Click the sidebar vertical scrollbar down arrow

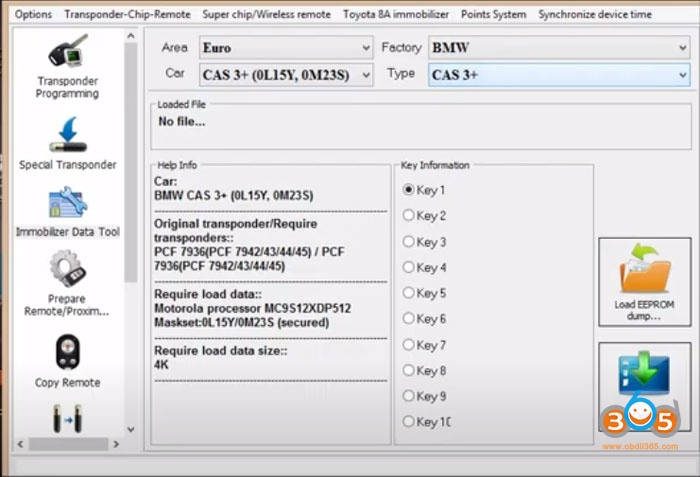pos(130,429)
